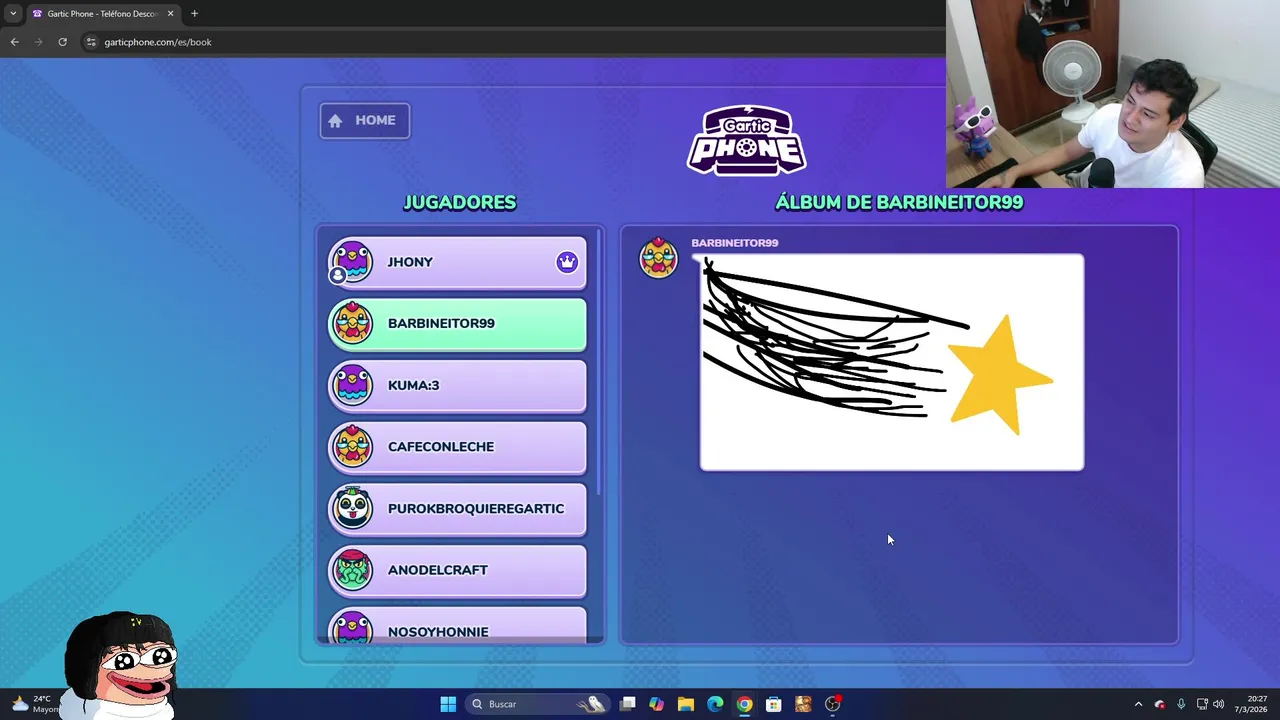Click PUROKBROQUIEREGARTIC's panda avatar
This screenshot has width=1280, height=720.
pyautogui.click(x=352, y=508)
